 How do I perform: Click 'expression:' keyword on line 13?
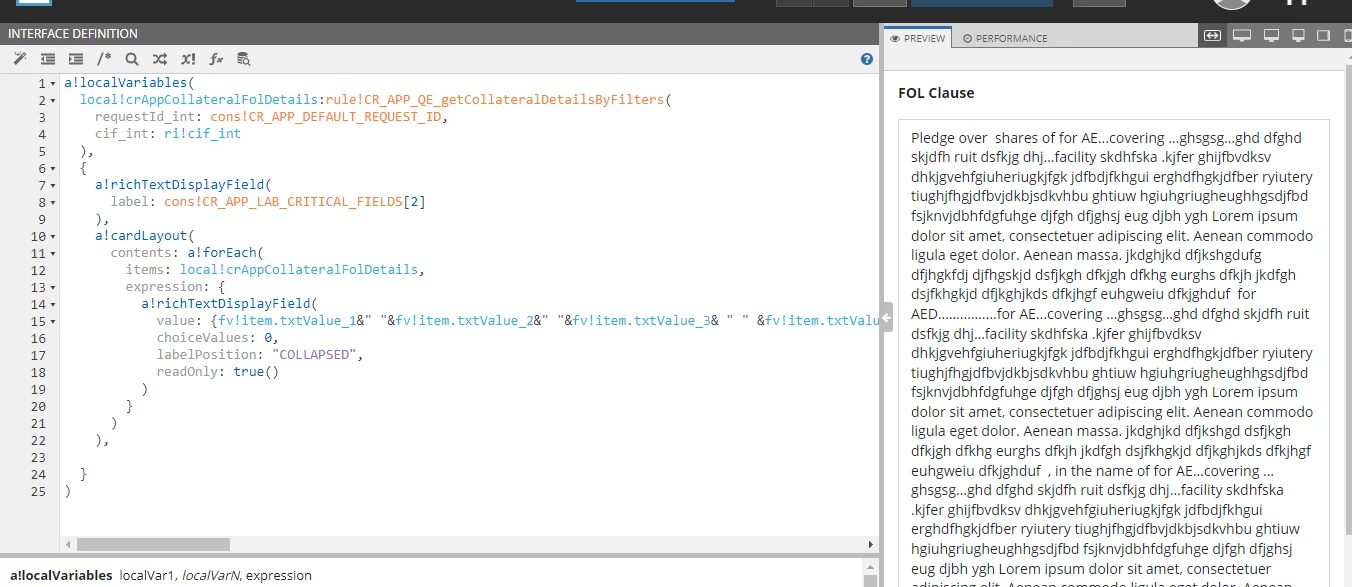pos(164,287)
